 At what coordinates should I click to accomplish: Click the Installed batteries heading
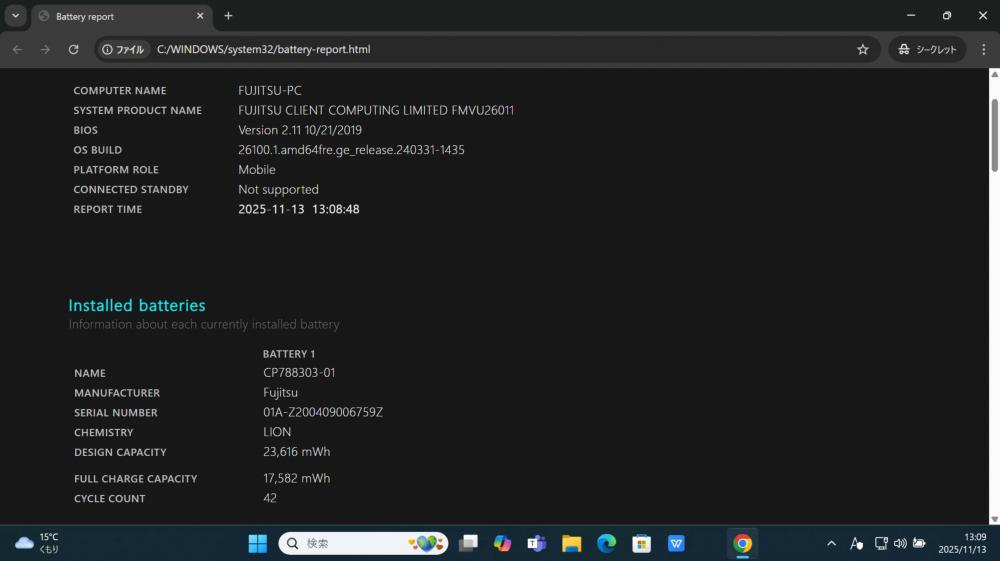point(137,305)
